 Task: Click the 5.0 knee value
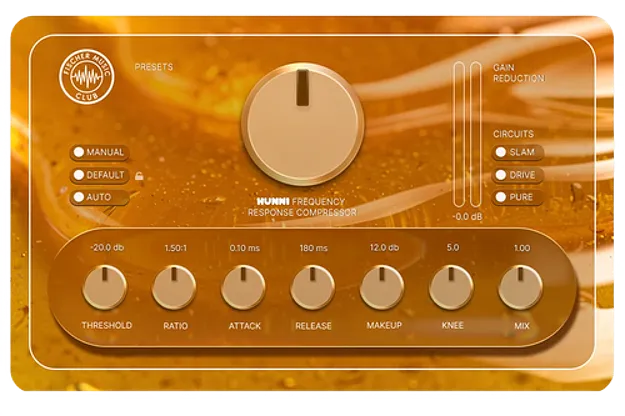(453, 247)
